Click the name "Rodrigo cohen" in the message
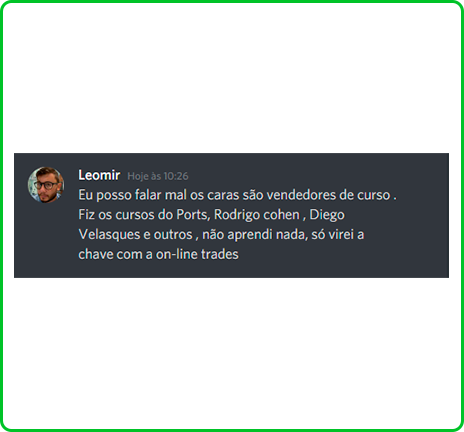Viewport: 464px width, 432px height. point(257,215)
